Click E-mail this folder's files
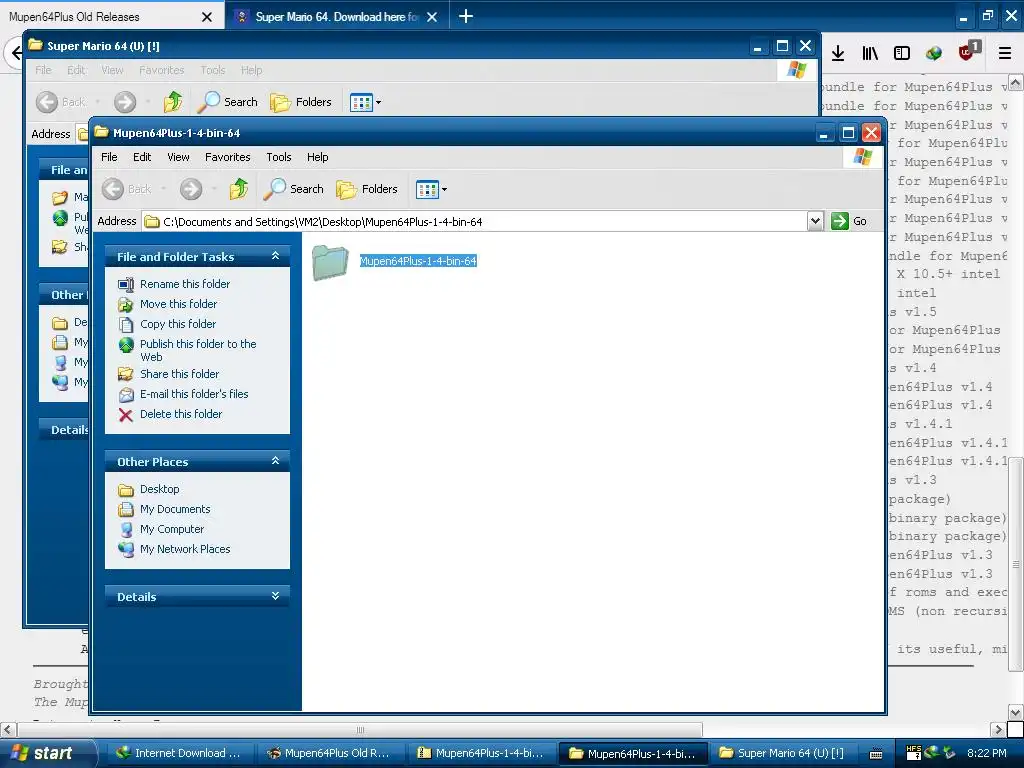1024x768 pixels. tap(194, 394)
